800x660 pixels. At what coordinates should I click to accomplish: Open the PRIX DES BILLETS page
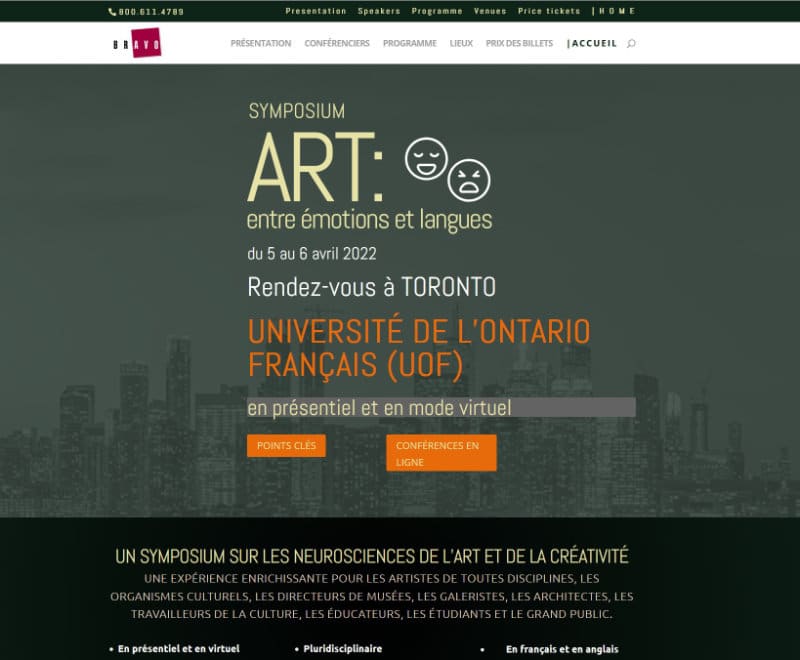[x=519, y=44]
